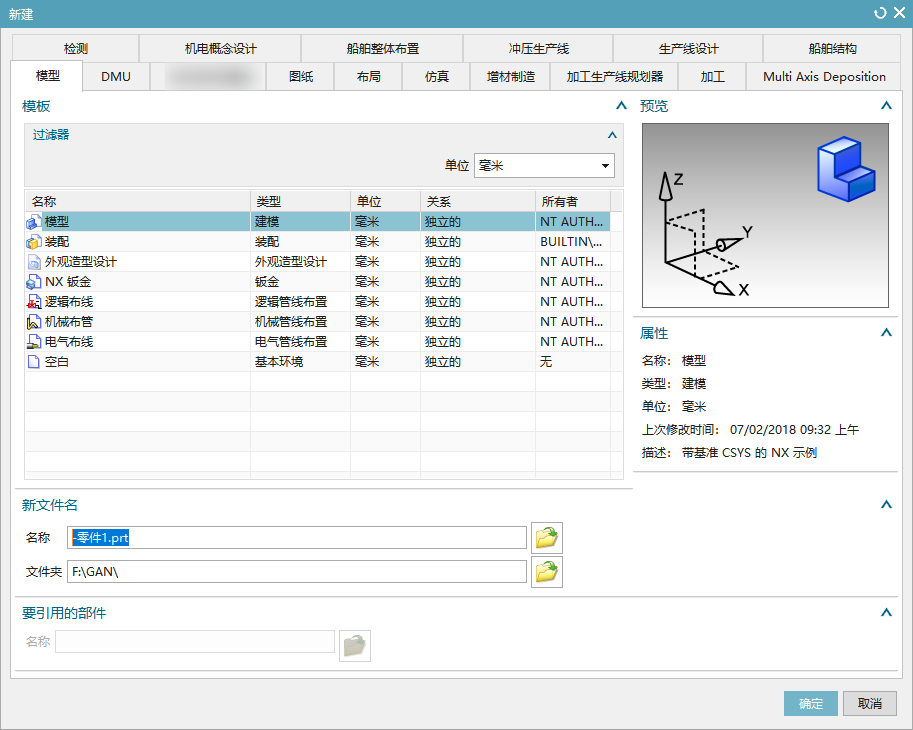Click the 名称 file name input field

(x=297, y=538)
